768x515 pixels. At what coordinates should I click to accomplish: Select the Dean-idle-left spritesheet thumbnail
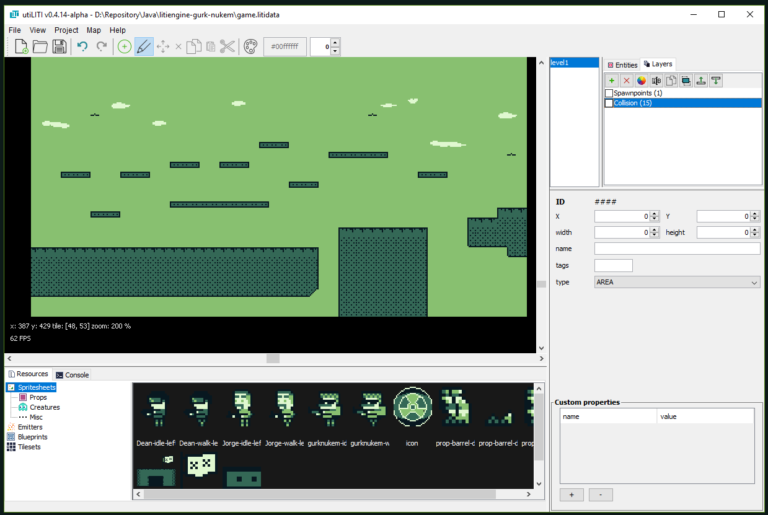(x=155, y=417)
